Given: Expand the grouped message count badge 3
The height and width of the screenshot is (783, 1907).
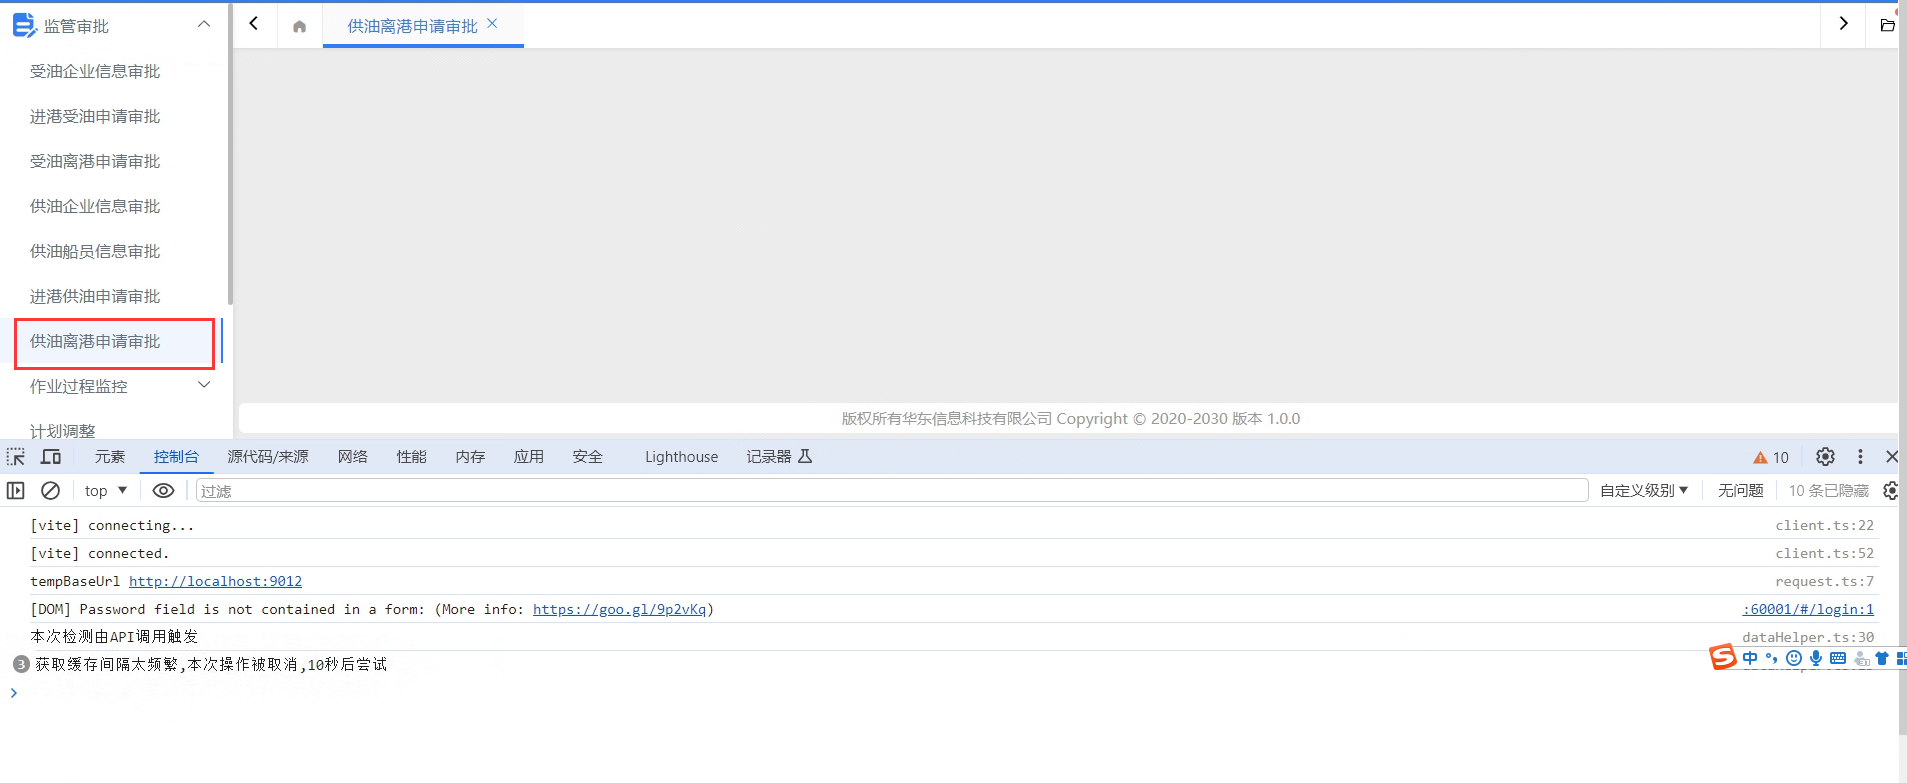Looking at the screenshot, I should (21, 664).
